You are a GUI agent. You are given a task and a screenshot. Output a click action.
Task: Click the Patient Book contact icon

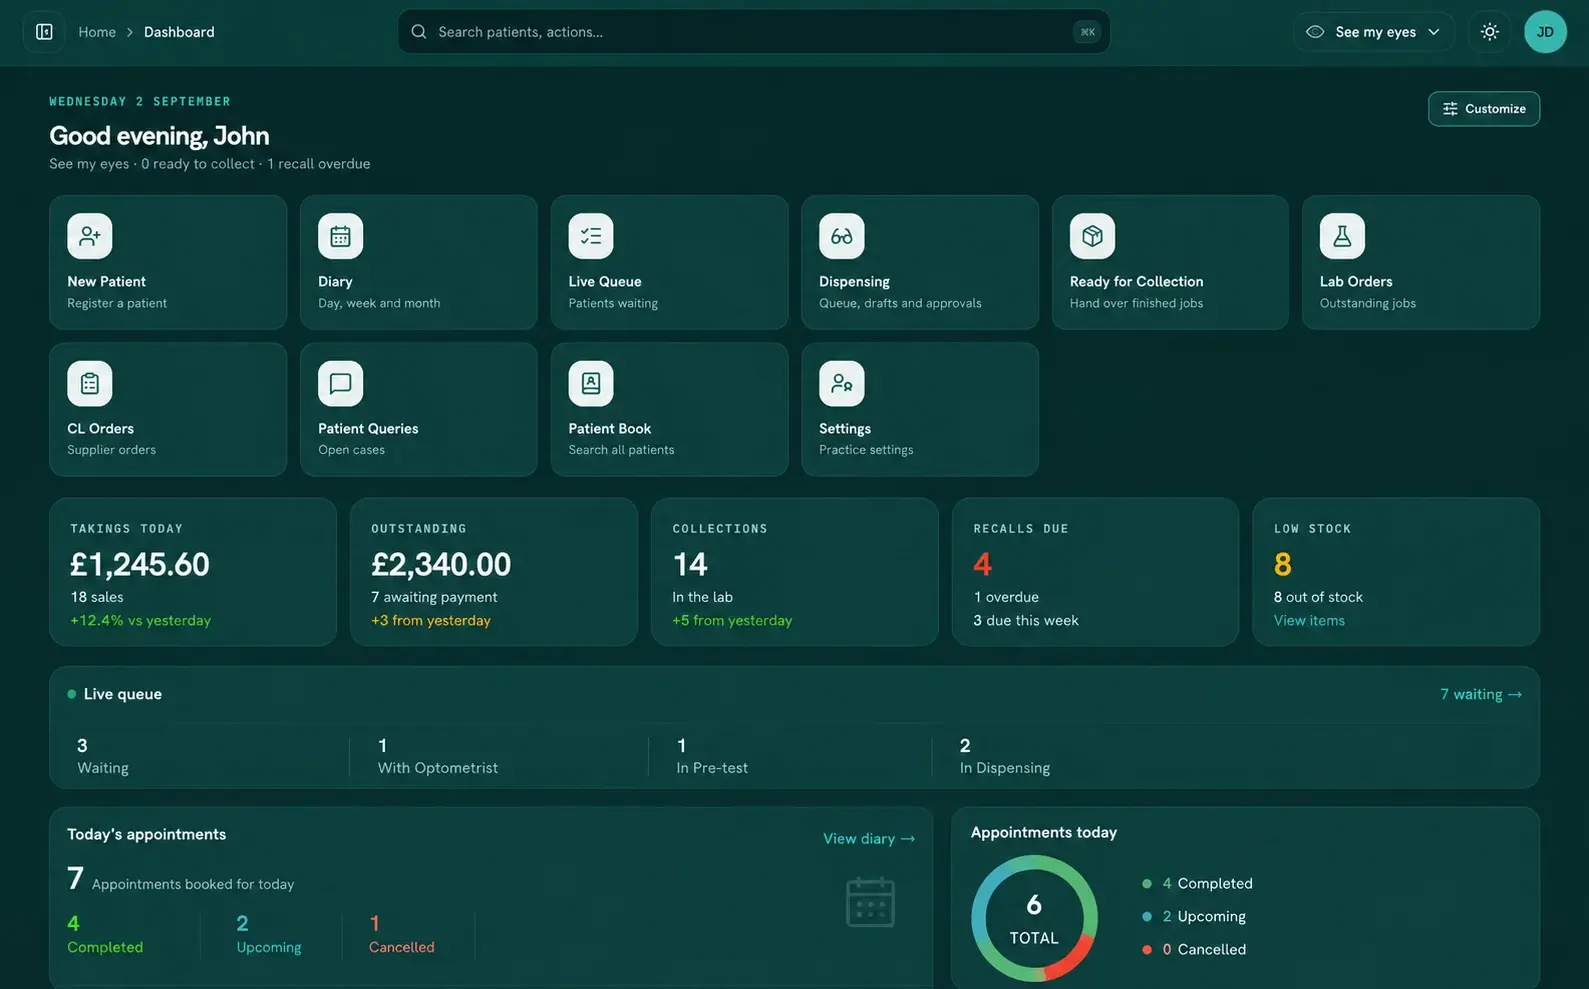pos(591,383)
